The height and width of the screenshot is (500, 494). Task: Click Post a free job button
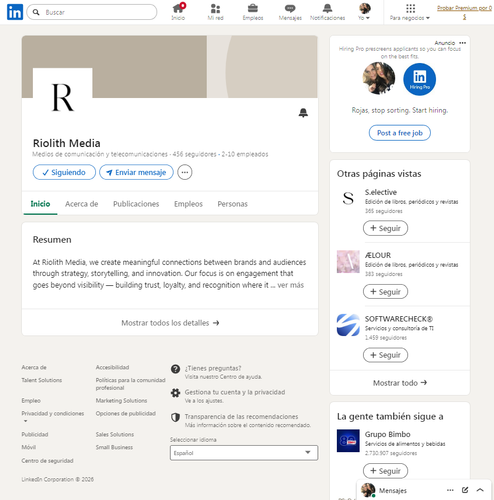(x=400, y=133)
